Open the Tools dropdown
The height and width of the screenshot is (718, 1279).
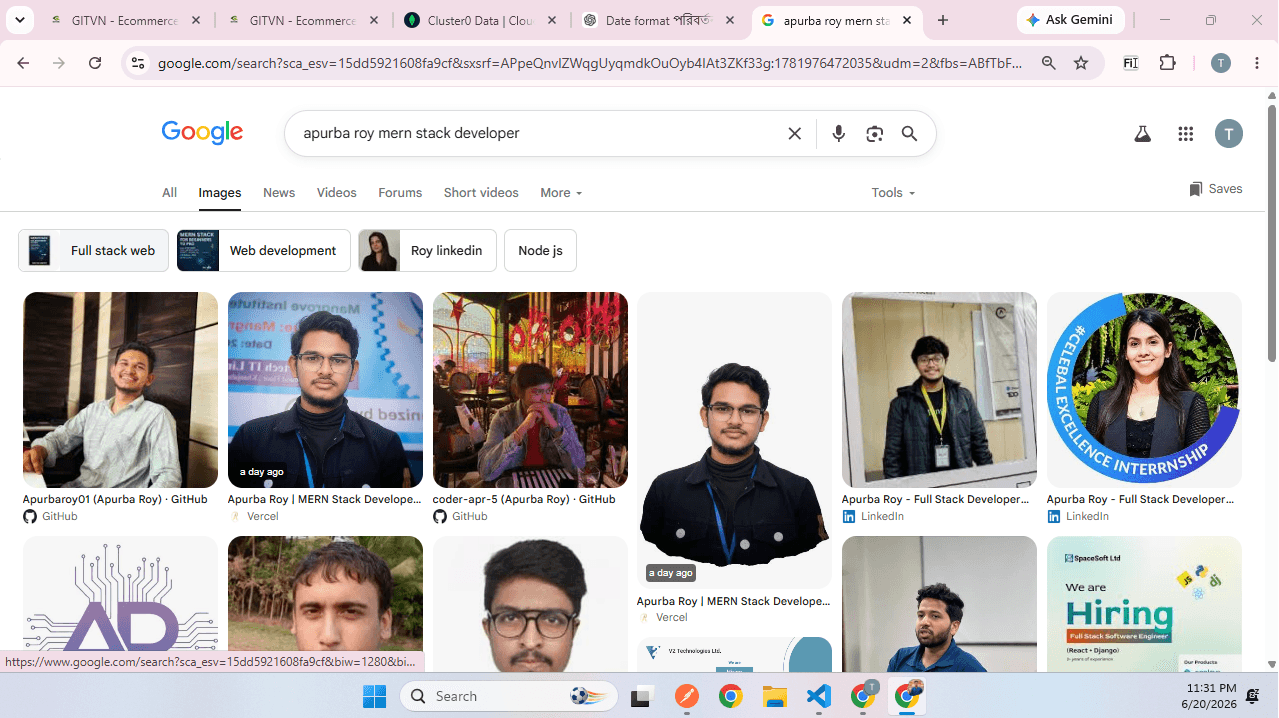[893, 193]
